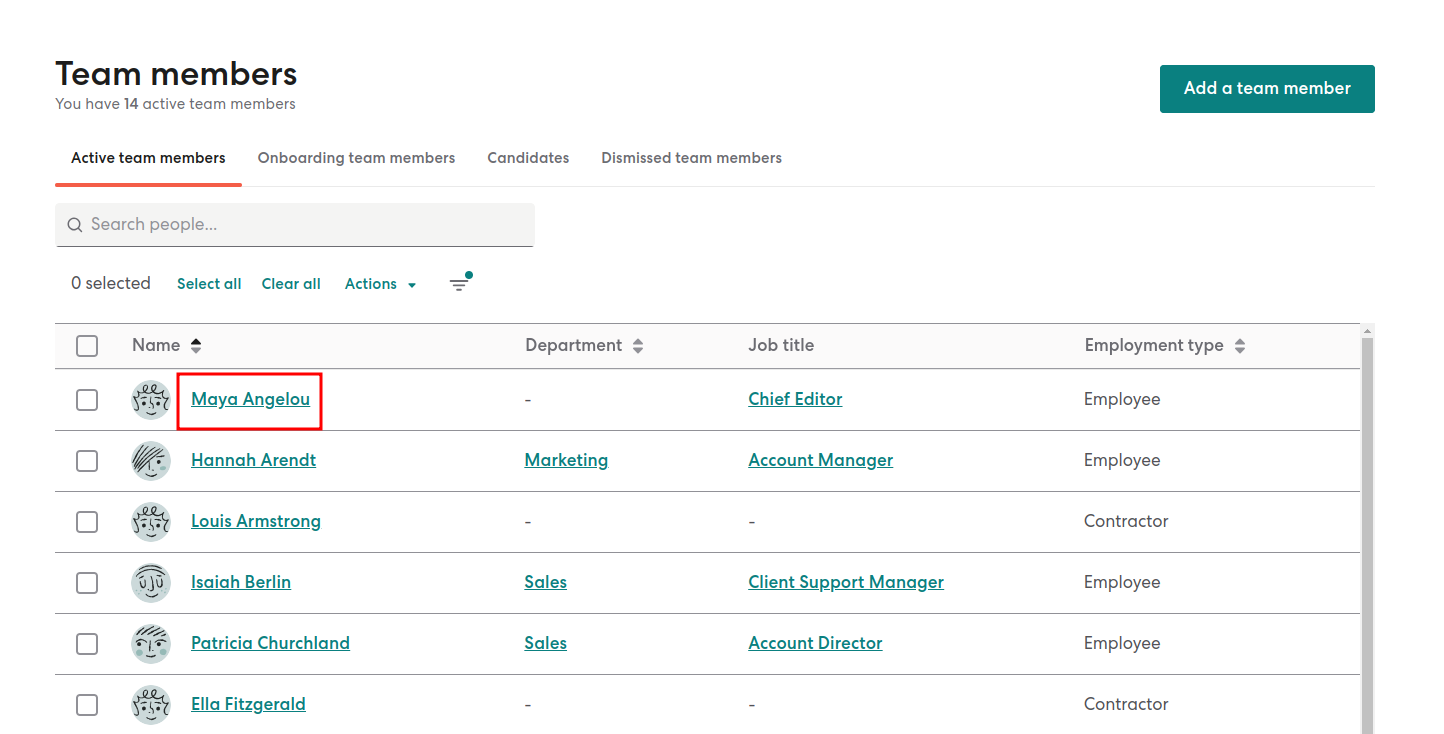Check the box for Maya Angelou
The image size is (1444, 734).
[x=87, y=400]
